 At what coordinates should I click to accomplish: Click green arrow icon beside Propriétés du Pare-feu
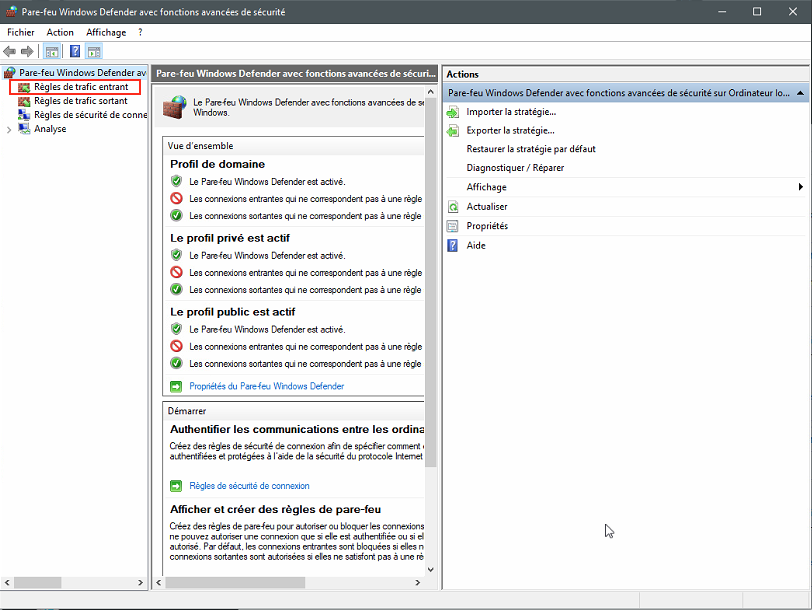pyautogui.click(x=176, y=386)
